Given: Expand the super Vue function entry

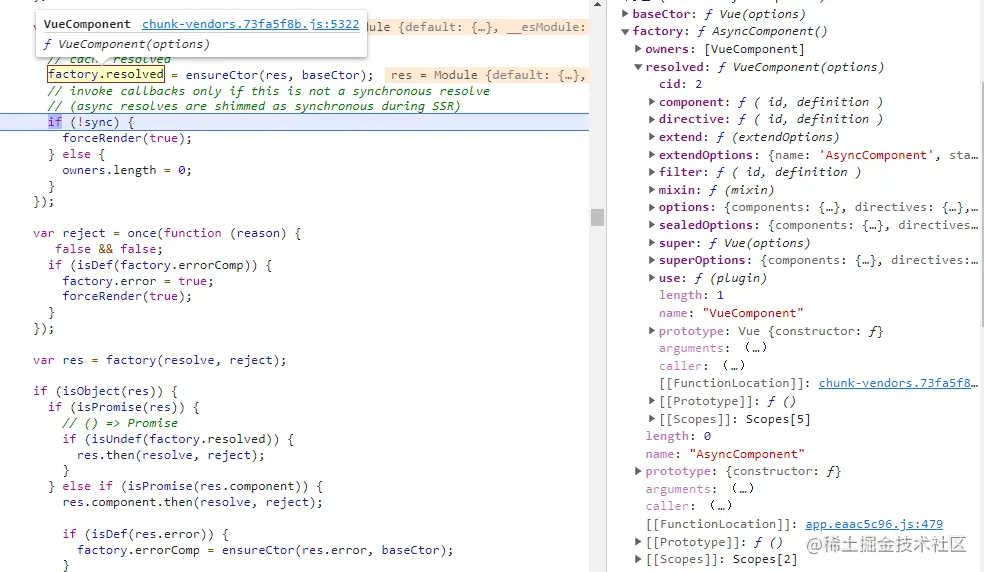Looking at the screenshot, I should pyautogui.click(x=651, y=242).
